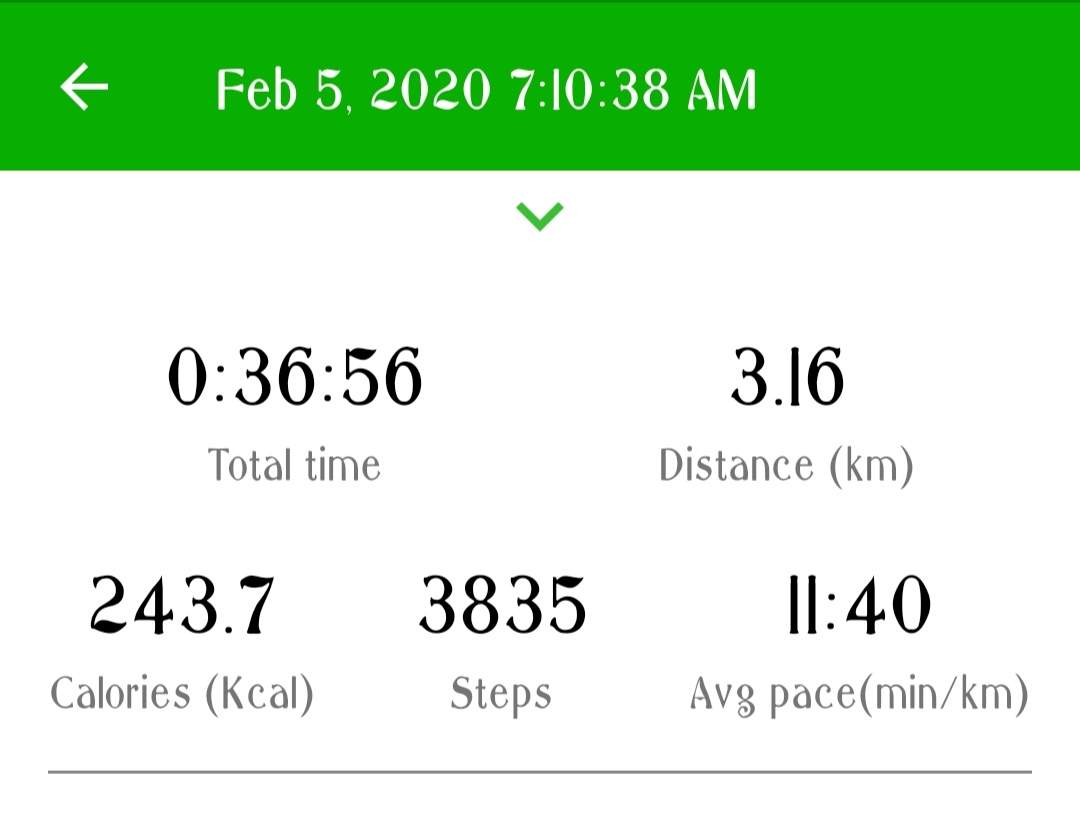Expand the green chevron below header

pyautogui.click(x=540, y=215)
